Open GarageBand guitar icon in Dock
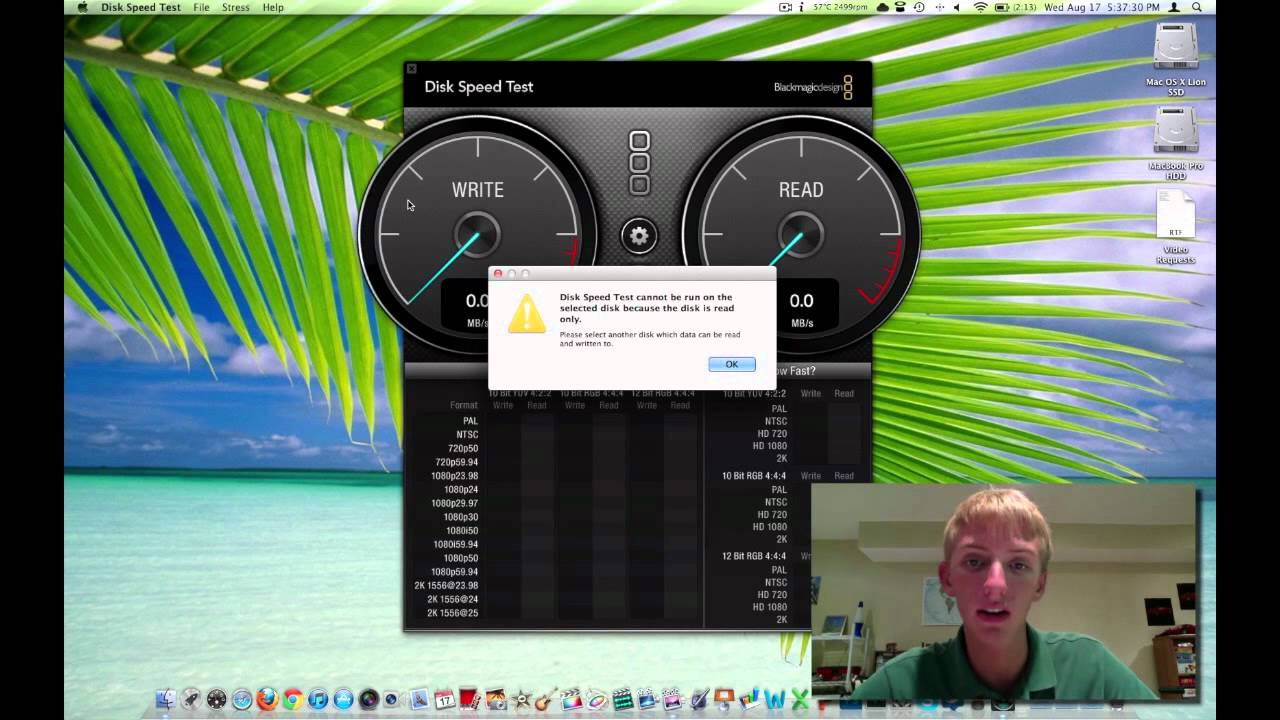The image size is (1280, 720). [x=546, y=699]
